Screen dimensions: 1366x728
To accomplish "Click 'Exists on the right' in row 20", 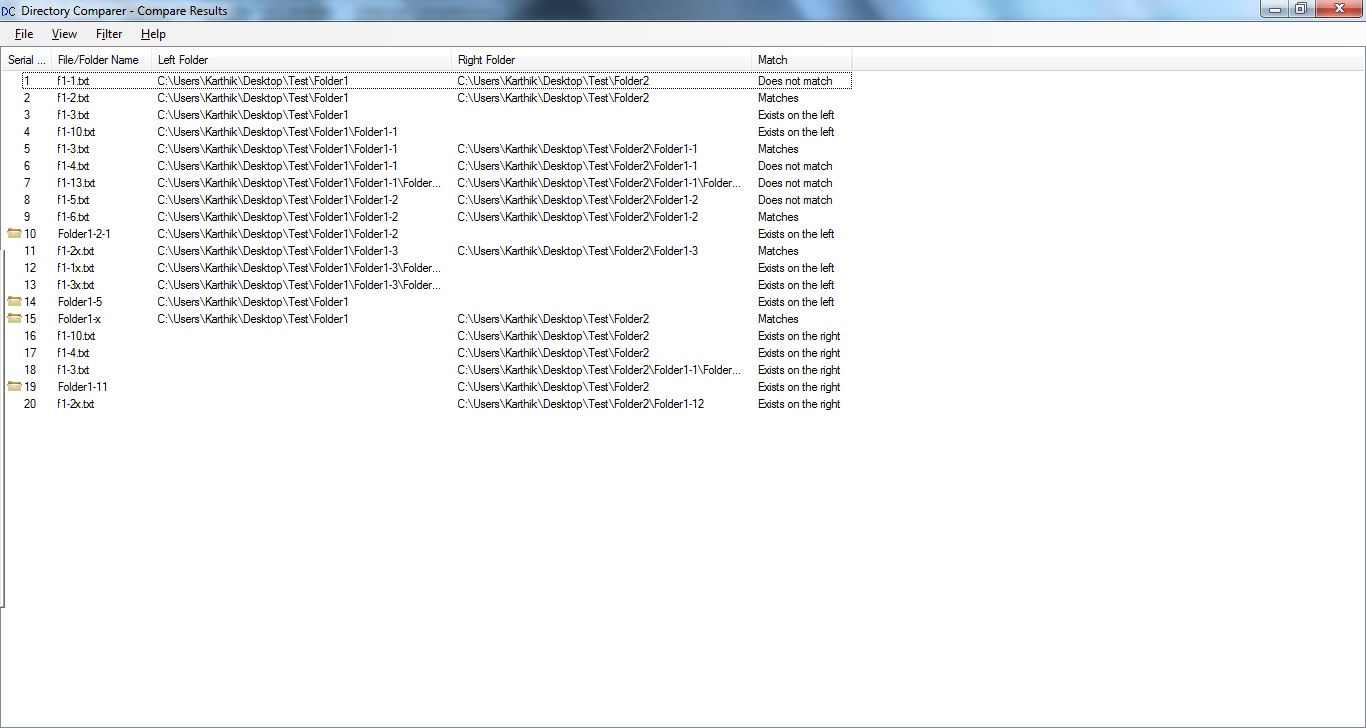I will tap(799, 404).
